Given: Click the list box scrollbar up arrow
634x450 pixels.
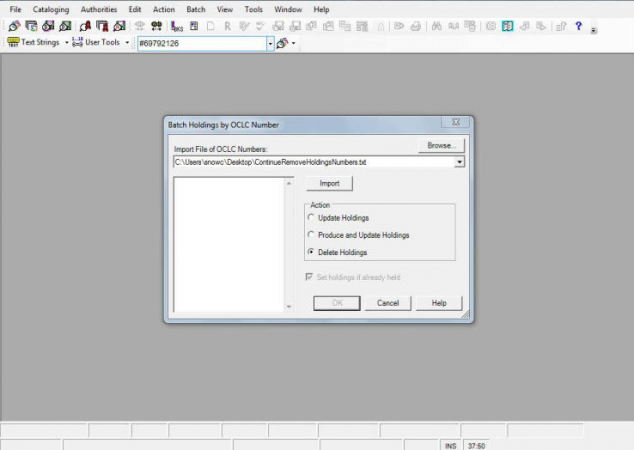Looking at the screenshot, I should click(x=289, y=183).
